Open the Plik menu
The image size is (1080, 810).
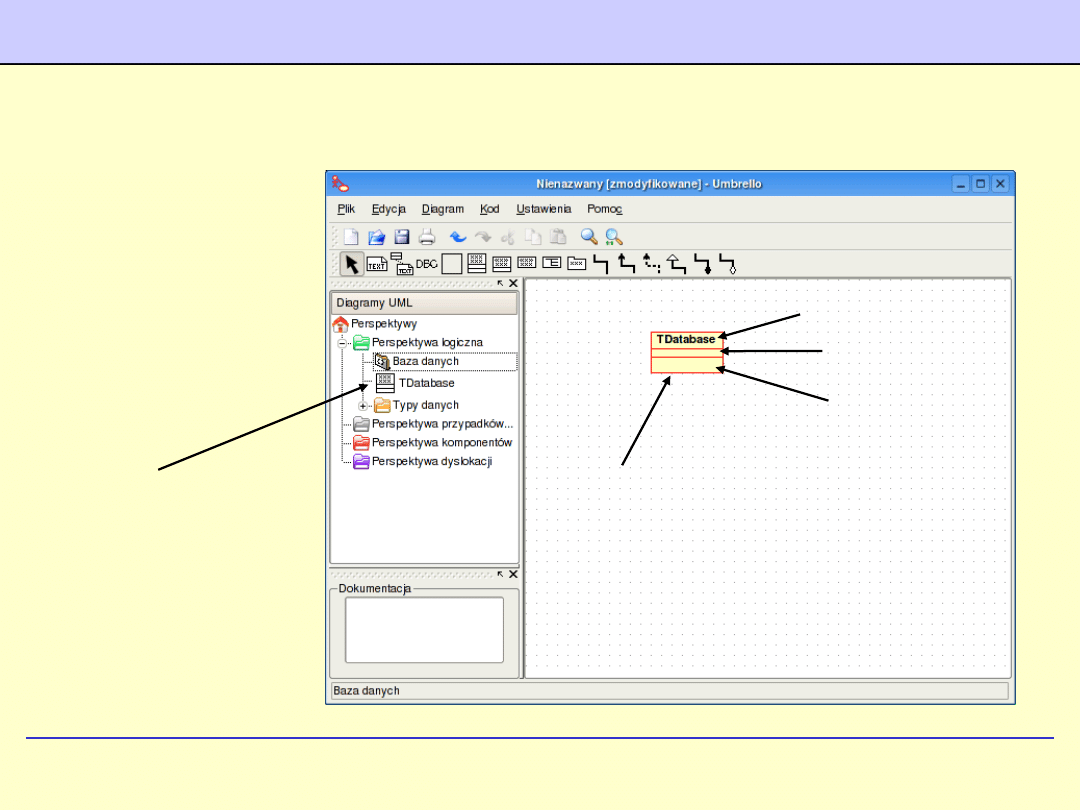point(346,209)
